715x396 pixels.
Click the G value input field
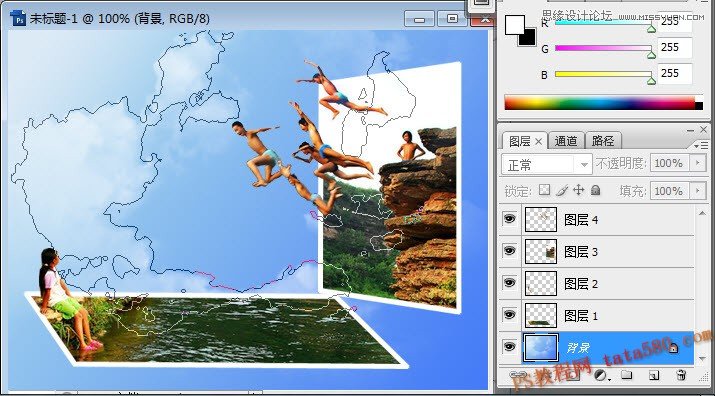pyautogui.click(x=675, y=47)
